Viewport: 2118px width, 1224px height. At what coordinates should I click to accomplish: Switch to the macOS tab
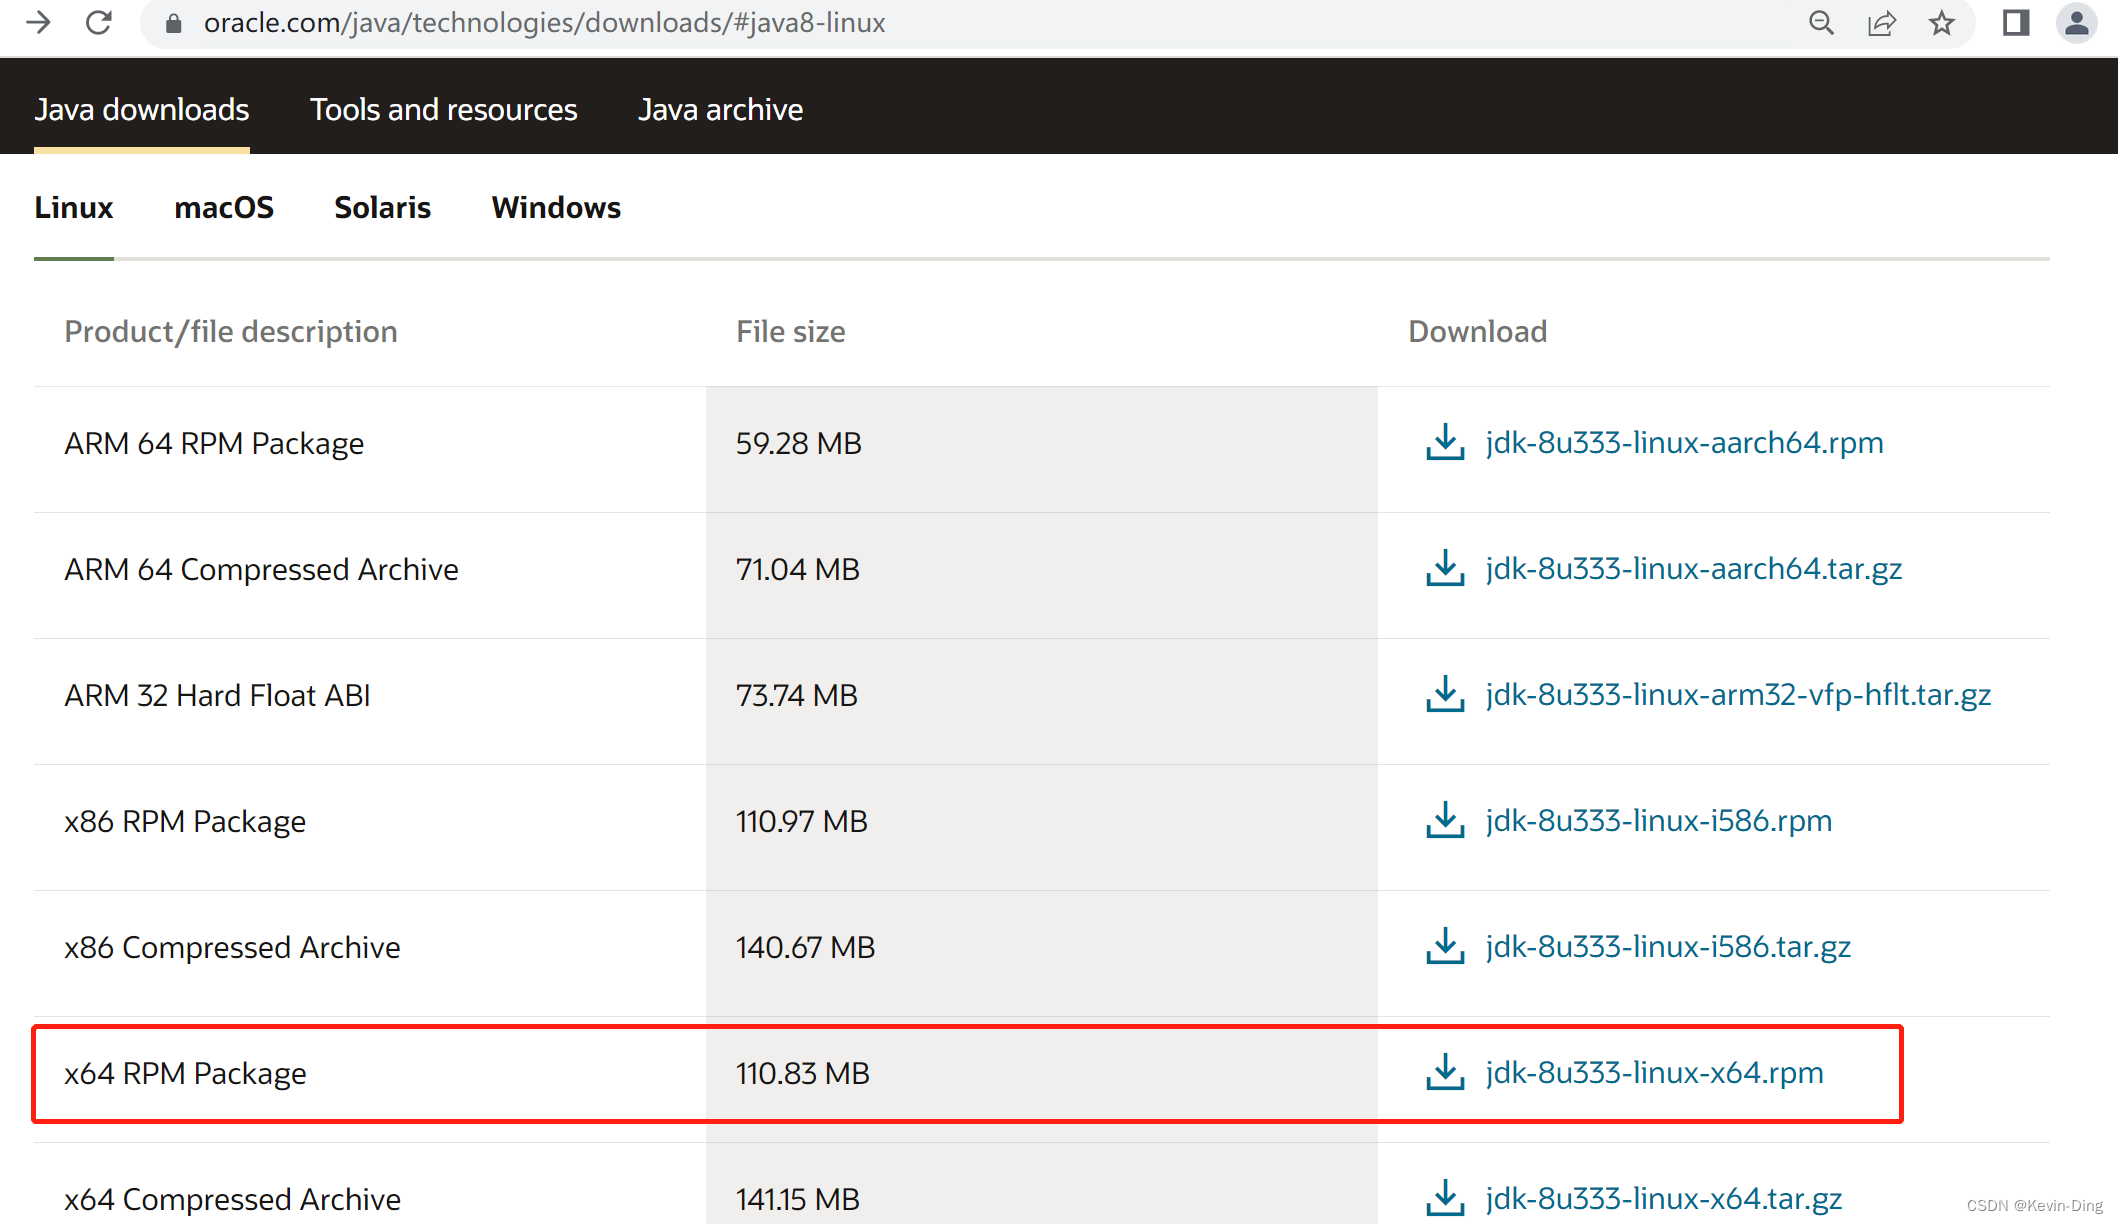click(x=224, y=207)
